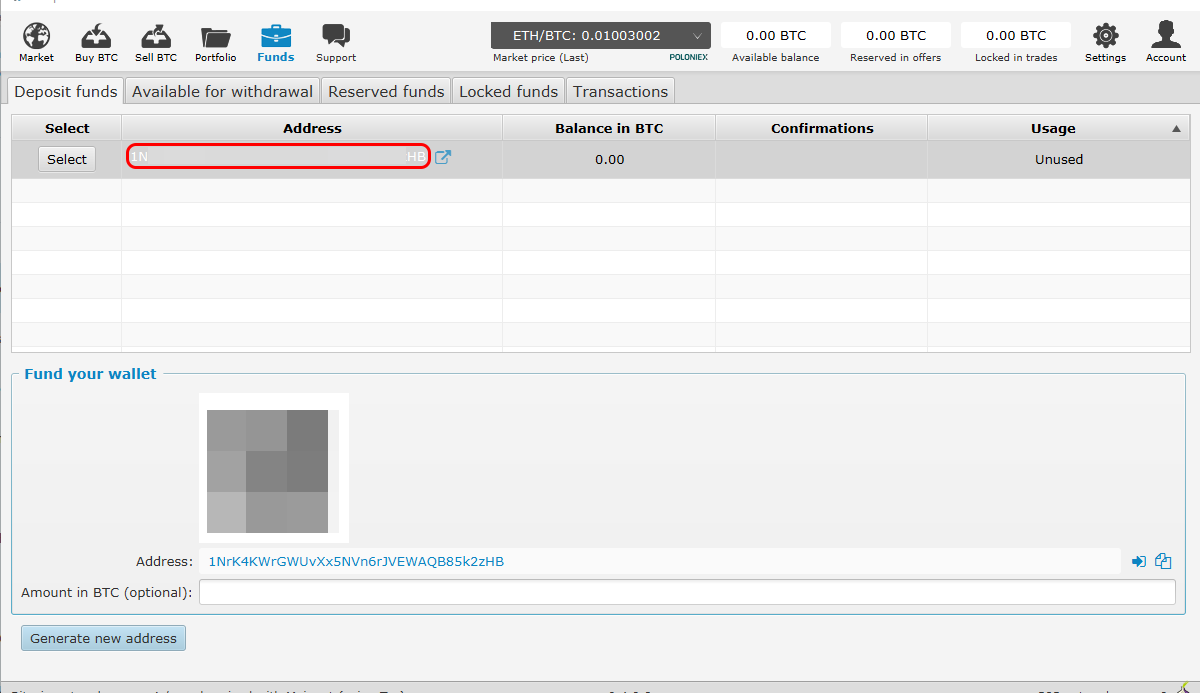Switch to the Deposit funds tab
Viewport: 1200px width, 693px height.
click(66, 91)
